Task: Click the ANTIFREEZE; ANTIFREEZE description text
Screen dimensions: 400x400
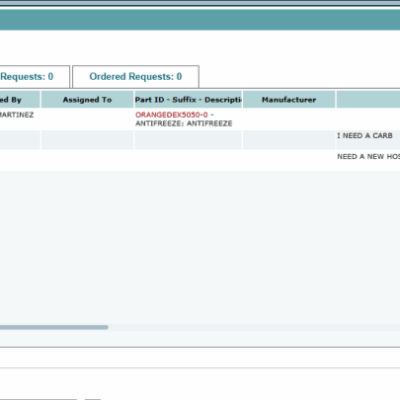Action: click(x=184, y=123)
